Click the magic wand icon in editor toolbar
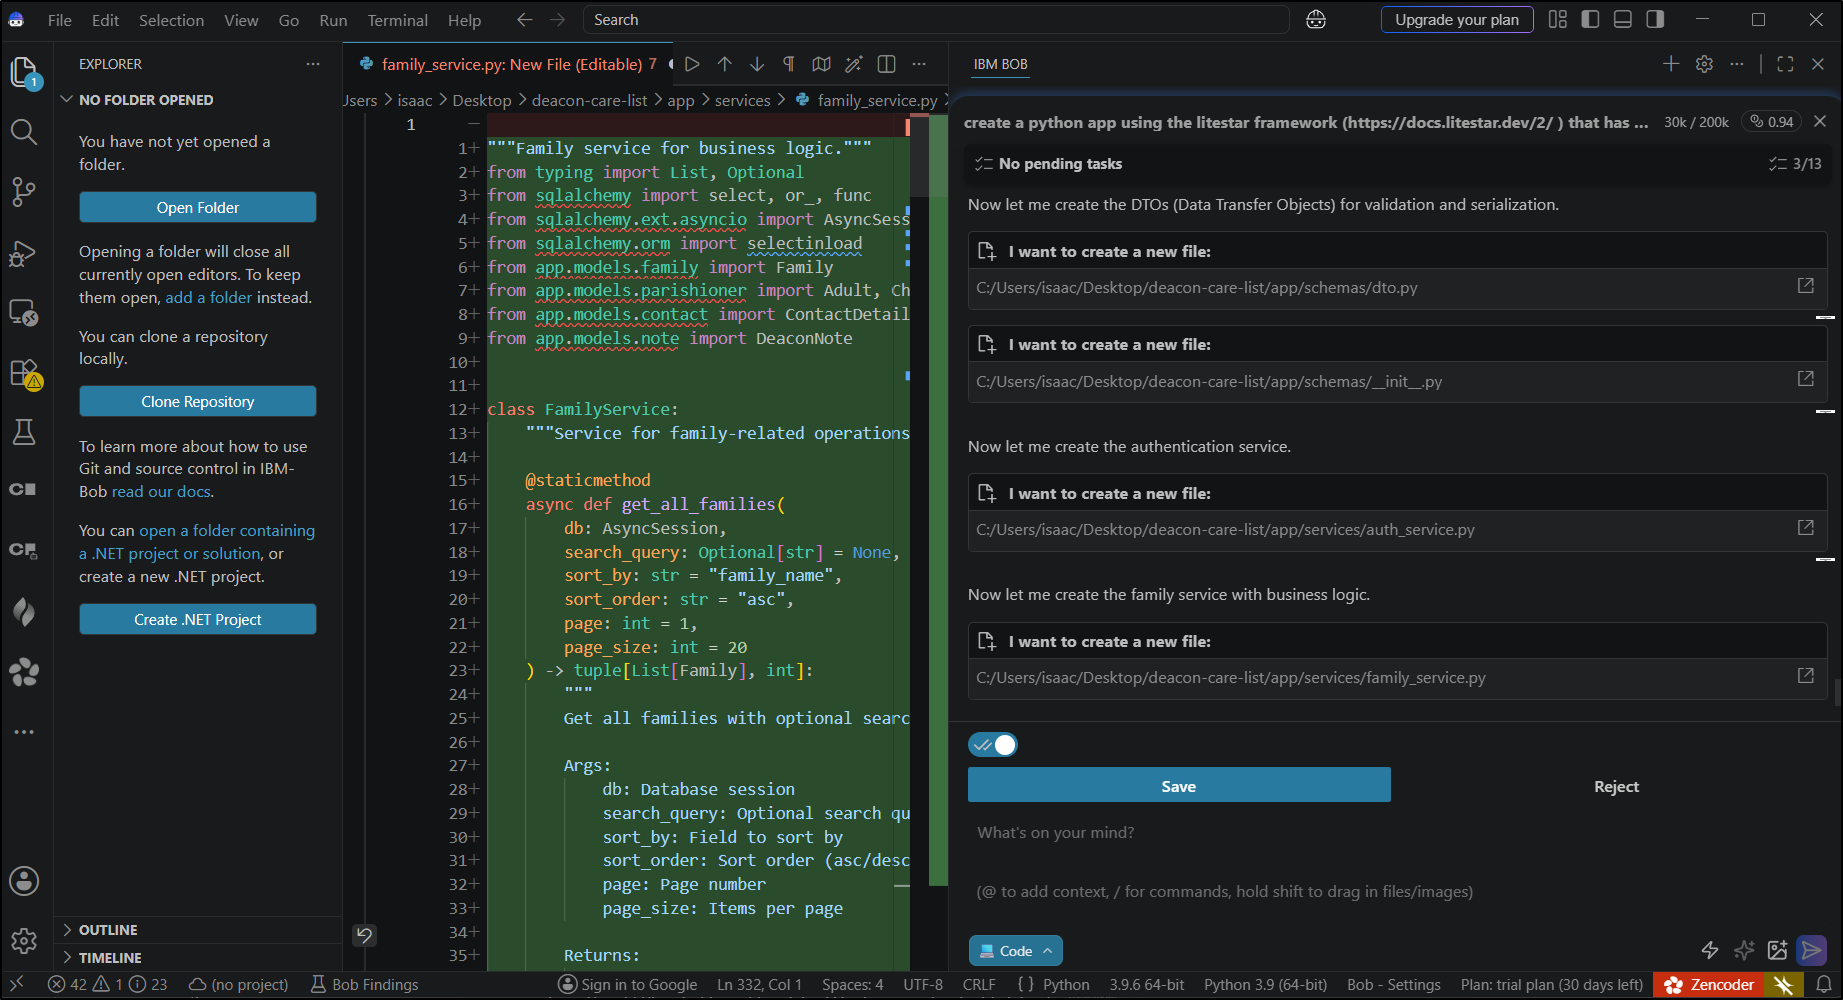 [x=853, y=64]
